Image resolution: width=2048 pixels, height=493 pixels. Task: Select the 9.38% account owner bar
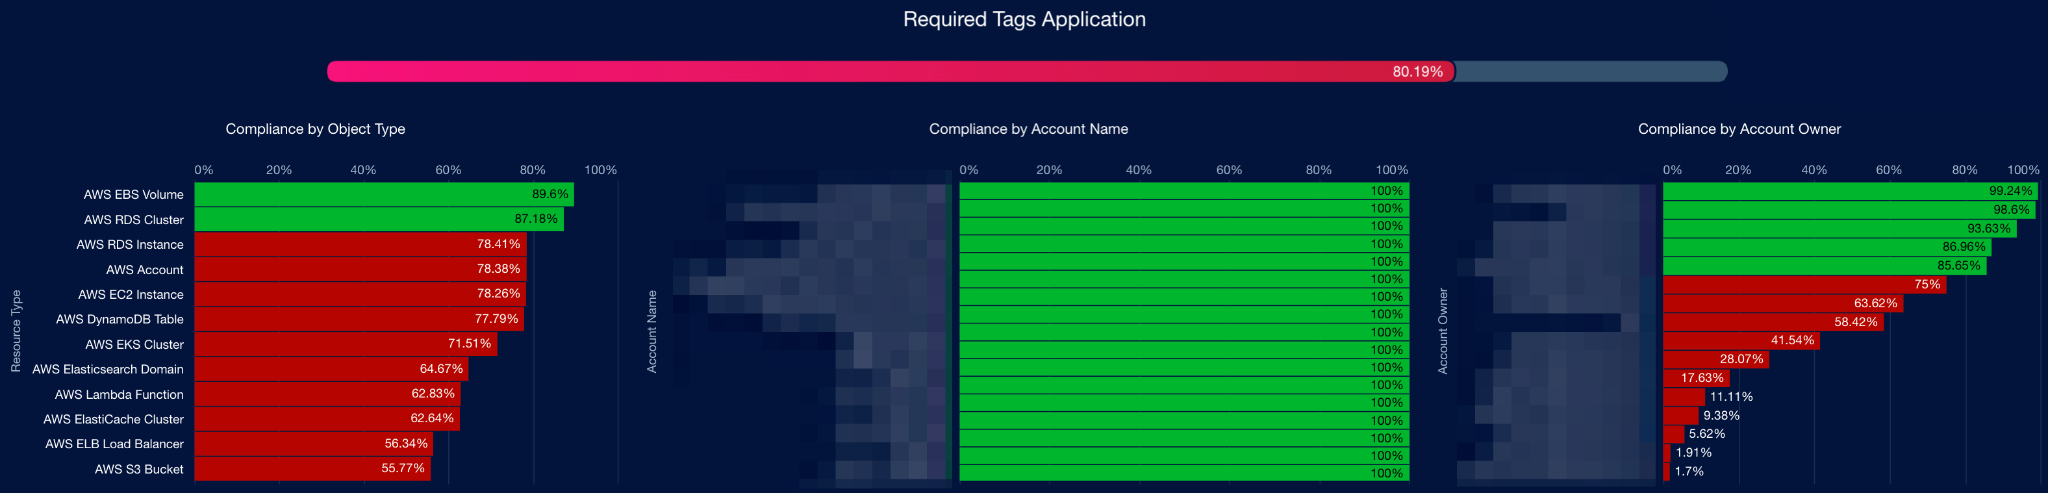(1681, 415)
